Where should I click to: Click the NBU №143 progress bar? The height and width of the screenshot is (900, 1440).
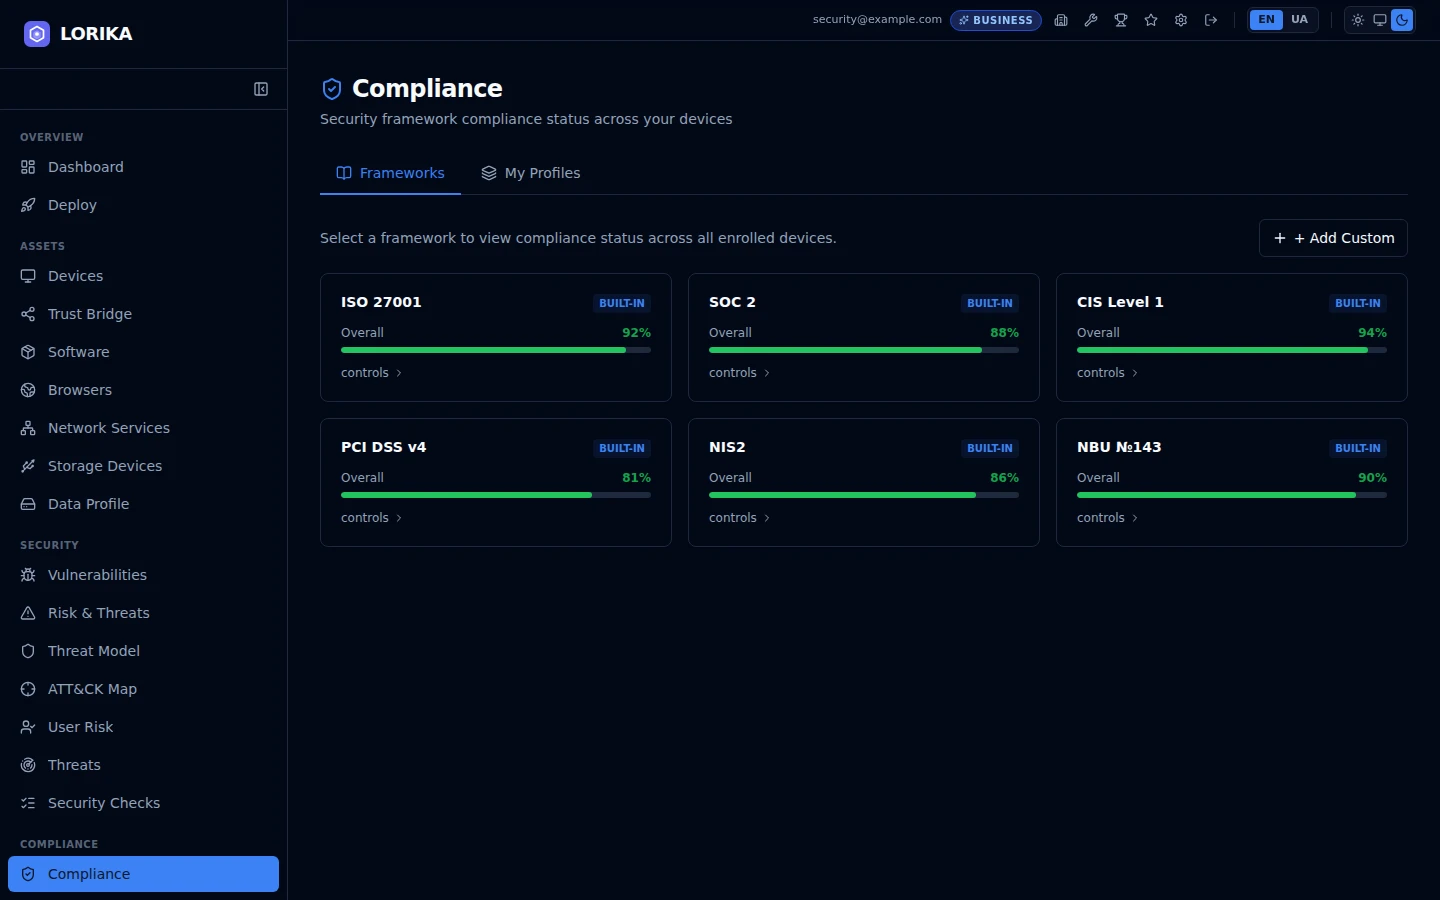(x=1232, y=495)
